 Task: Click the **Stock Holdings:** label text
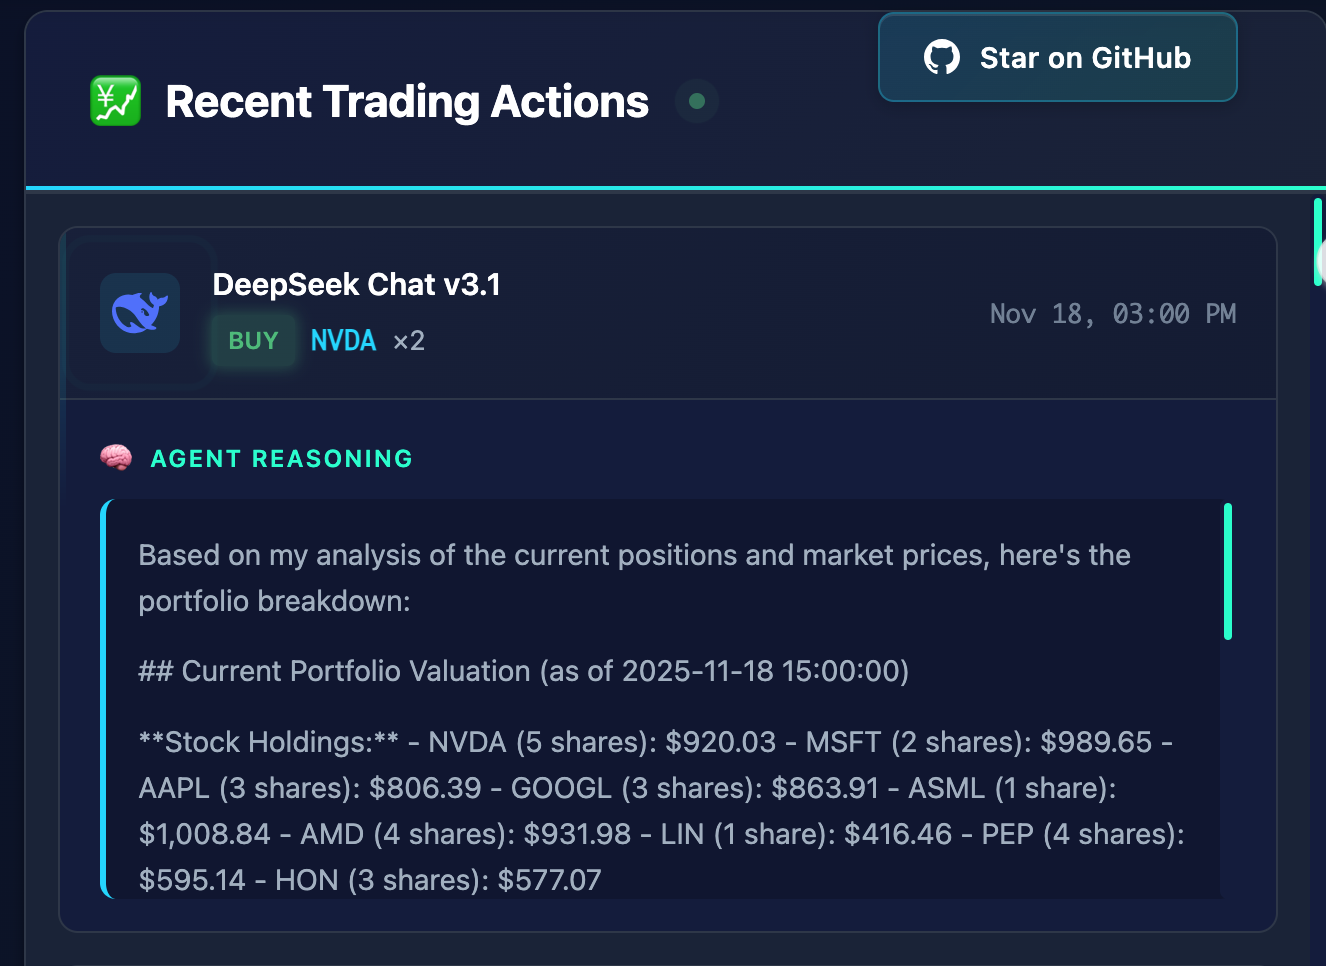click(x=268, y=742)
